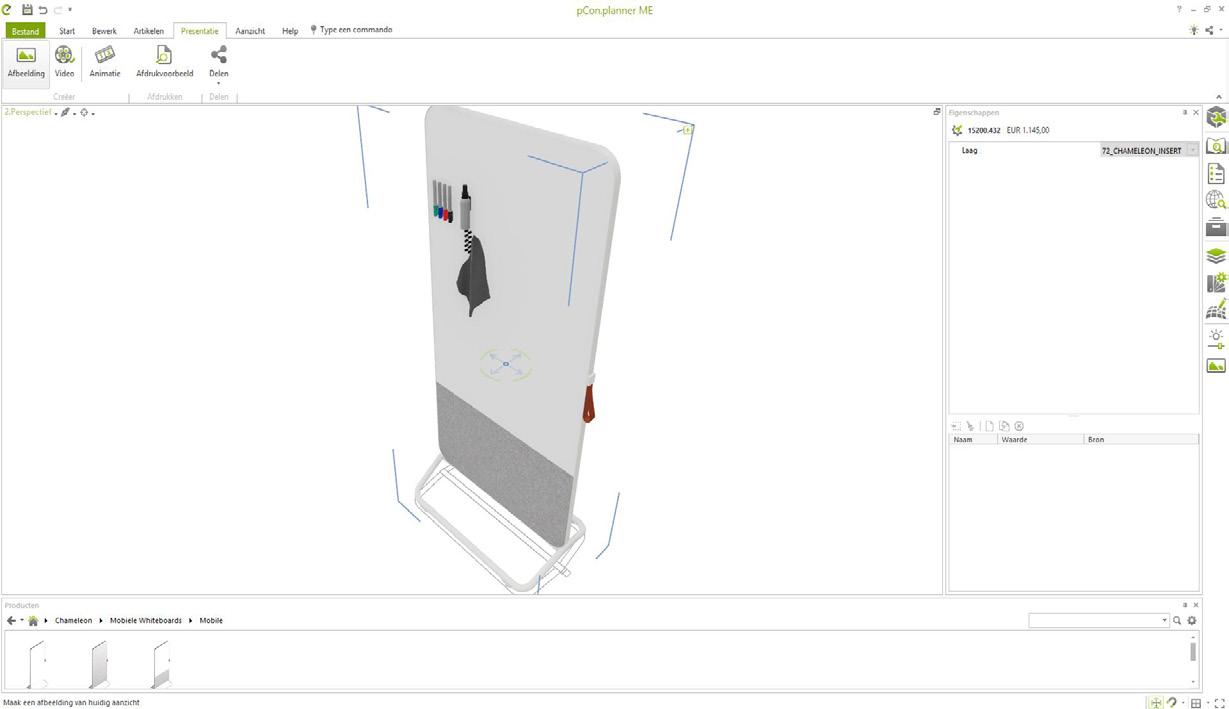Screen dimensions: 1229x709
Task: Switch to the Artikelen ribbon tab
Action: point(148,31)
